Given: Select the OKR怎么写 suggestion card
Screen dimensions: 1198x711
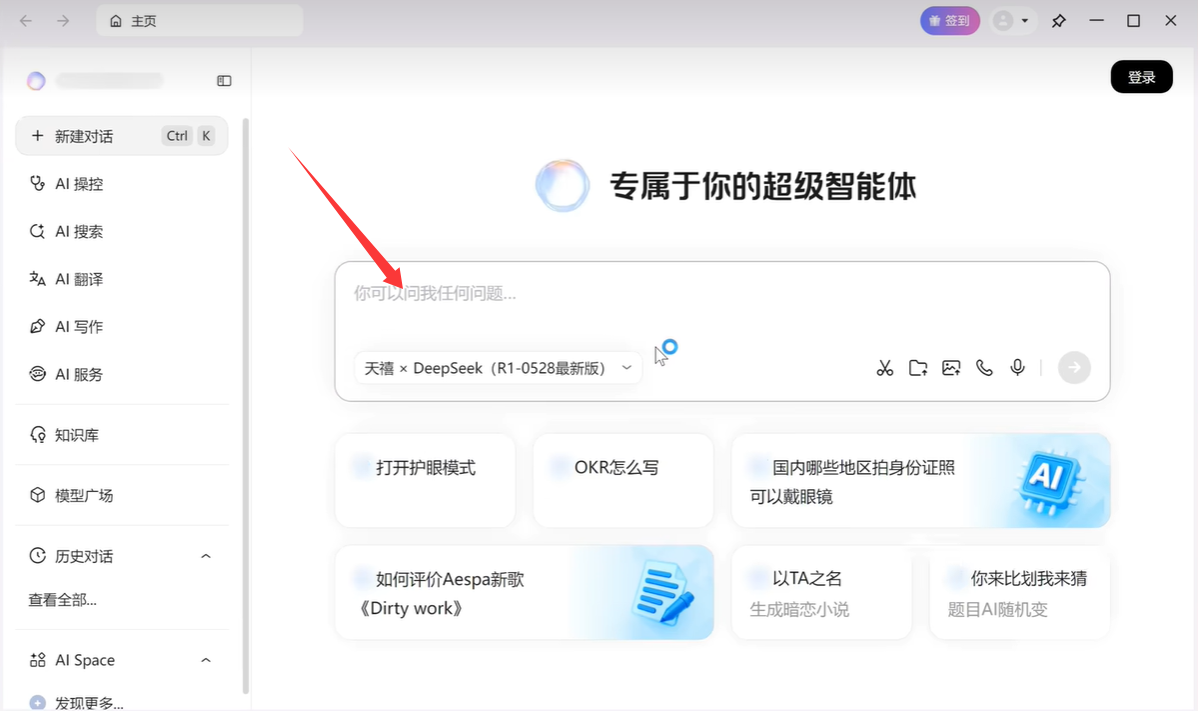Looking at the screenshot, I should (x=623, y=480).
